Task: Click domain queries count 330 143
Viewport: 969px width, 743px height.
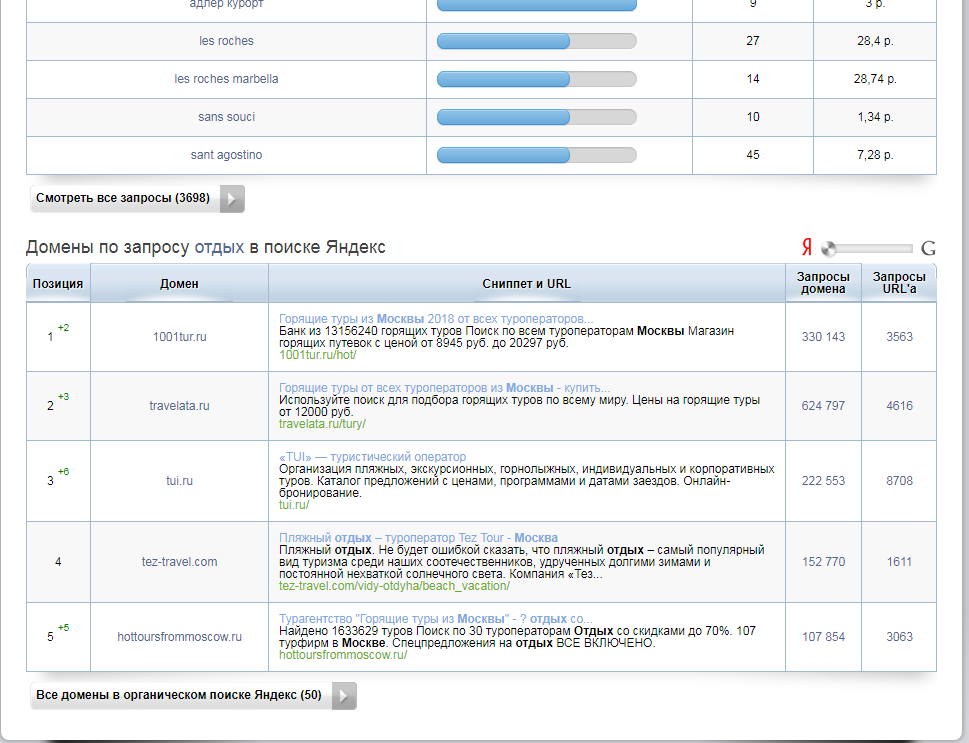Action: (823, 337)
